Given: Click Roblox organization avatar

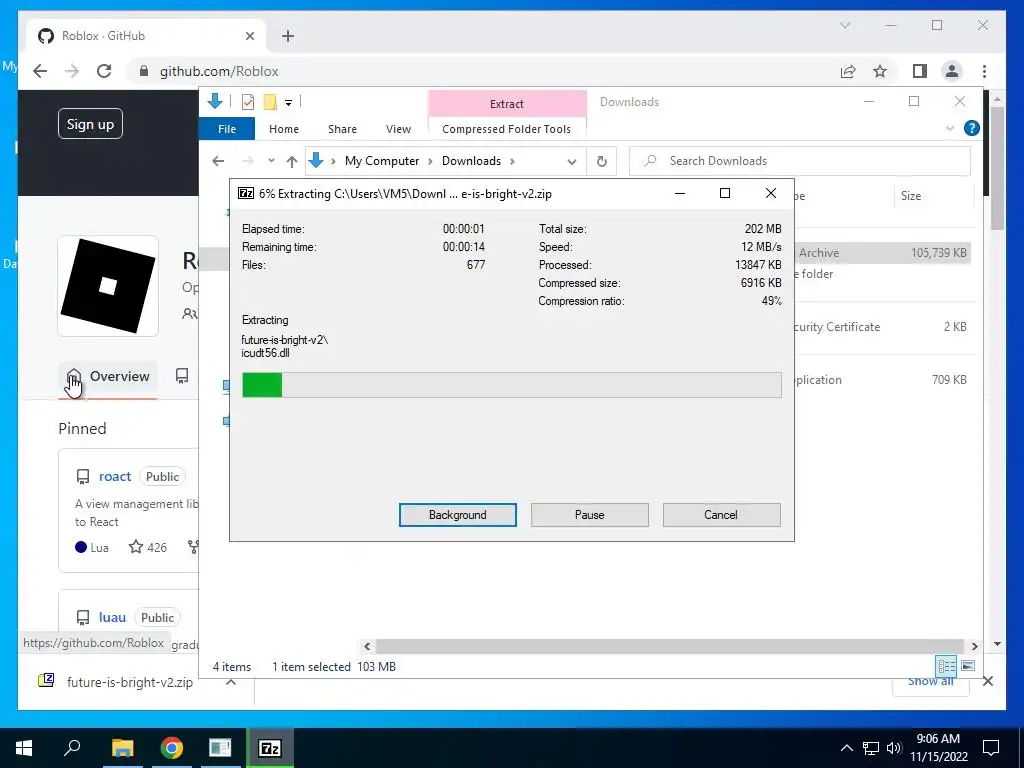Looking at the screenshot, I should [108, 286].
